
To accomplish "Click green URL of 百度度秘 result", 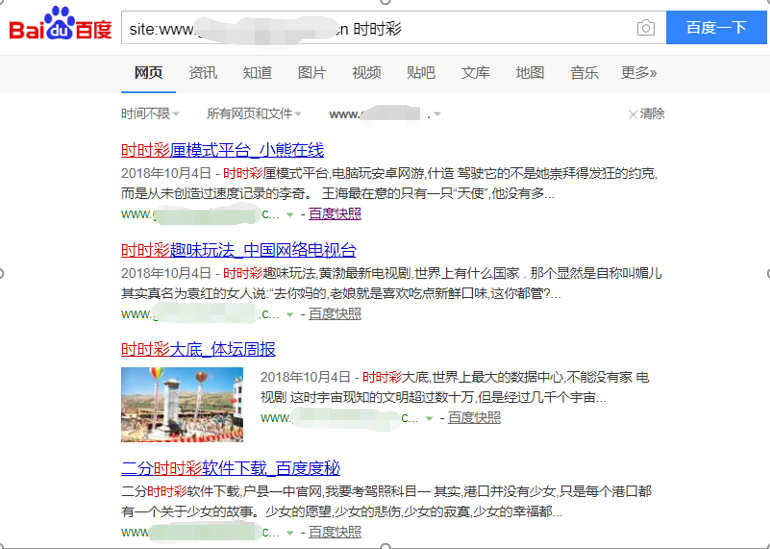I will pos(200,532).
